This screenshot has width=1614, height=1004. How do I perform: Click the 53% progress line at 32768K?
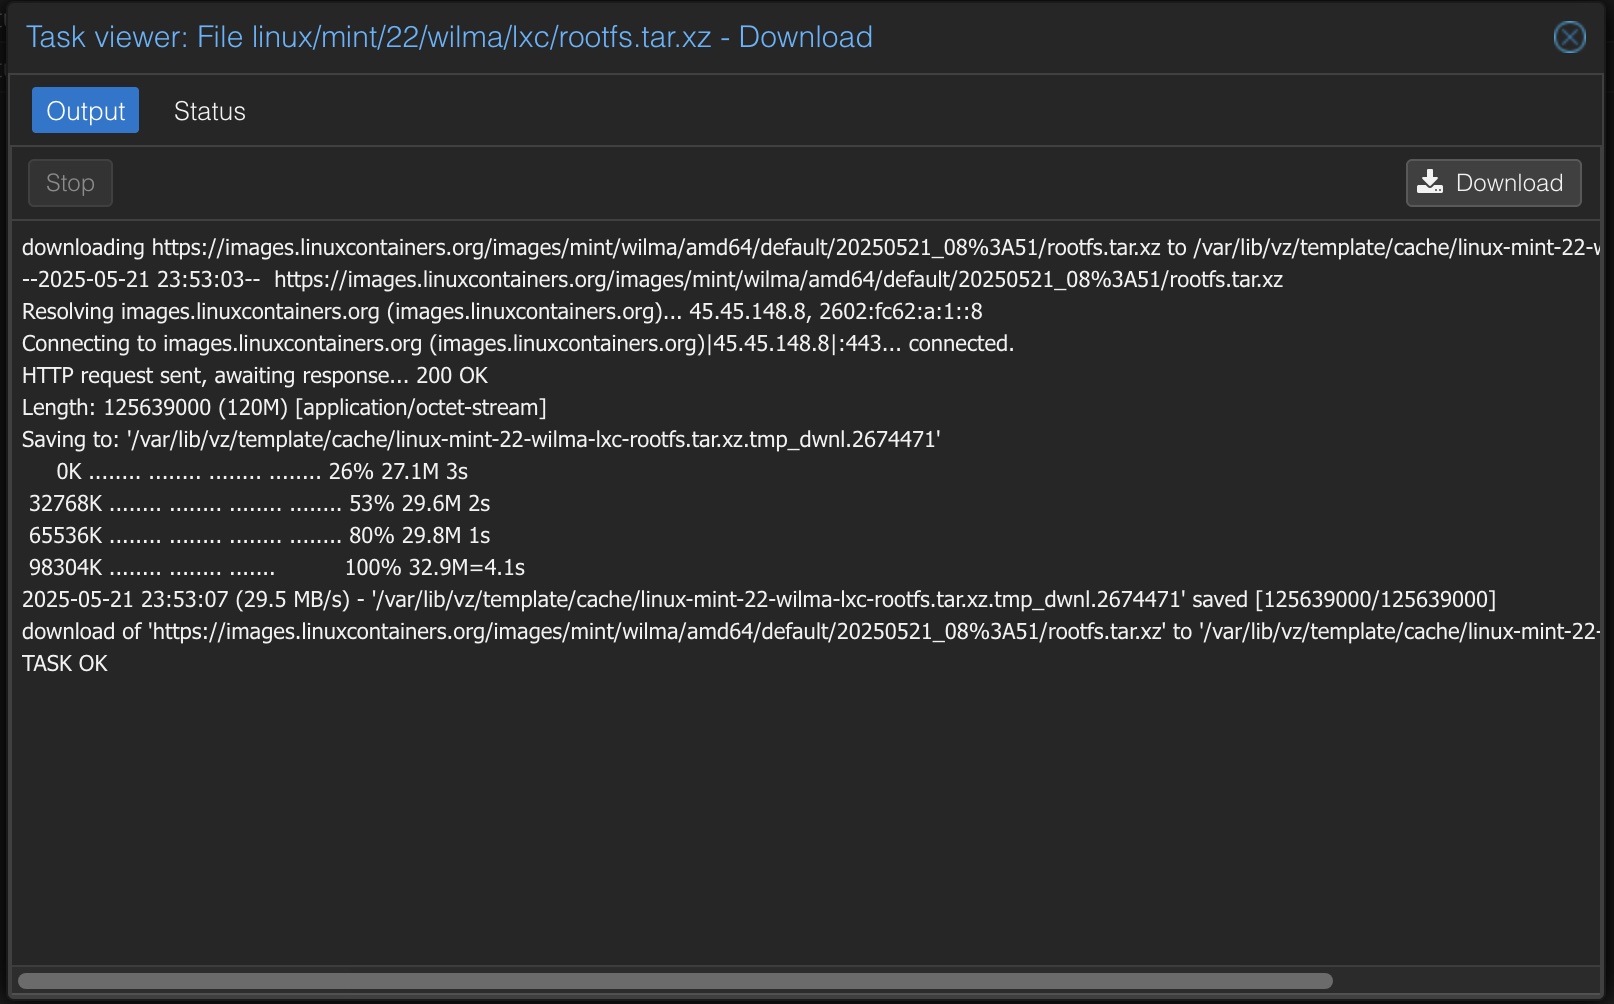click(259, 504)
